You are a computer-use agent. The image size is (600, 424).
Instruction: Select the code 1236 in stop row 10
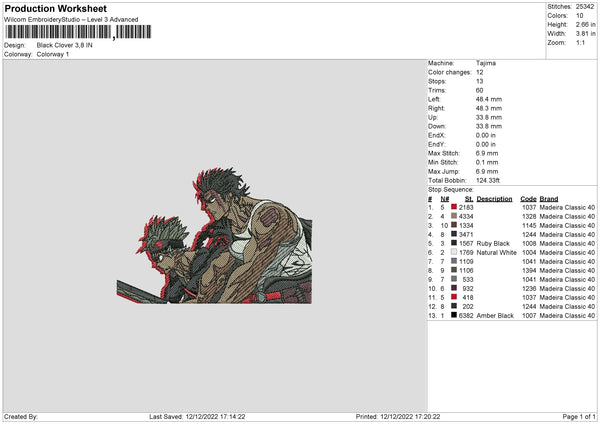pos(529,289)
